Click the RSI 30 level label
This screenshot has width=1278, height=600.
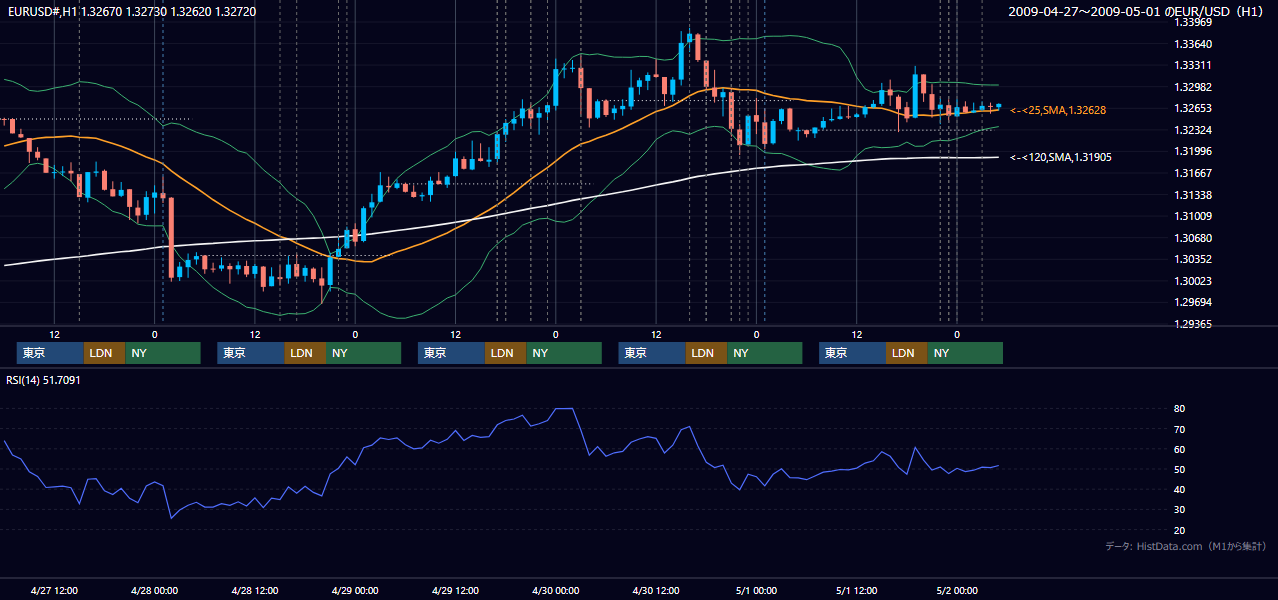[1180, 509]
